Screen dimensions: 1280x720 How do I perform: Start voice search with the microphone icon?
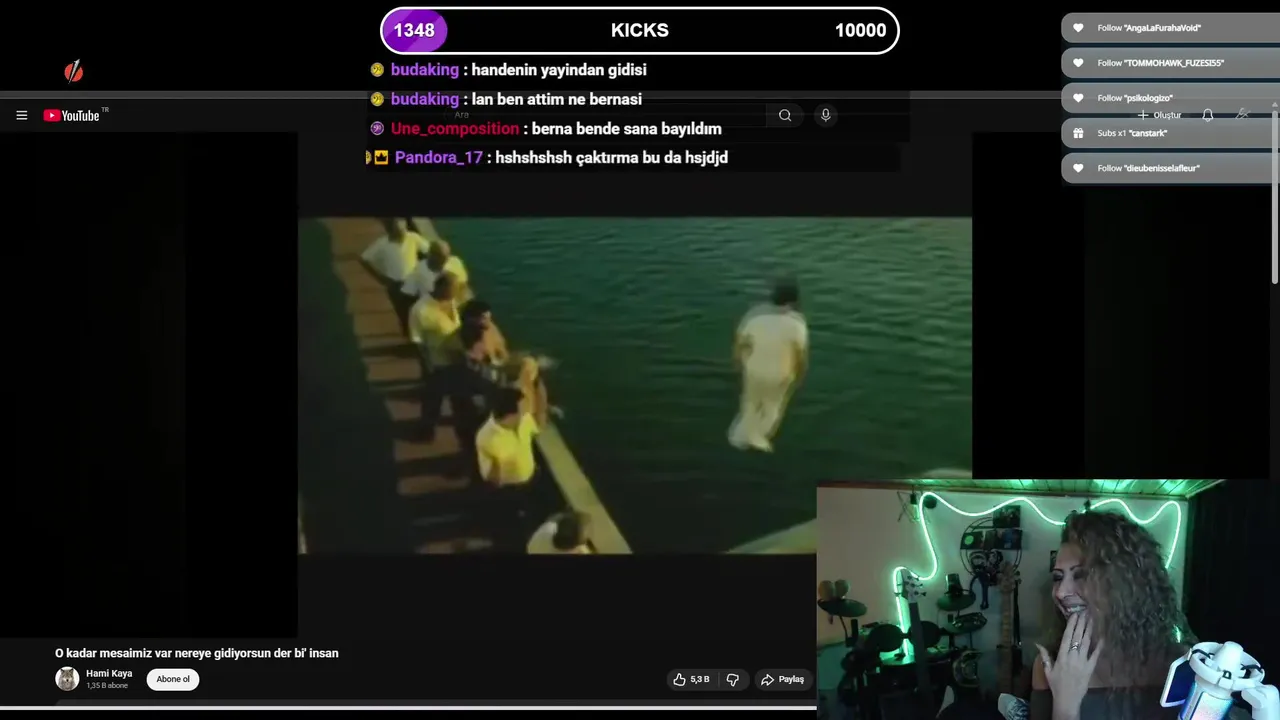coord(825,115)
